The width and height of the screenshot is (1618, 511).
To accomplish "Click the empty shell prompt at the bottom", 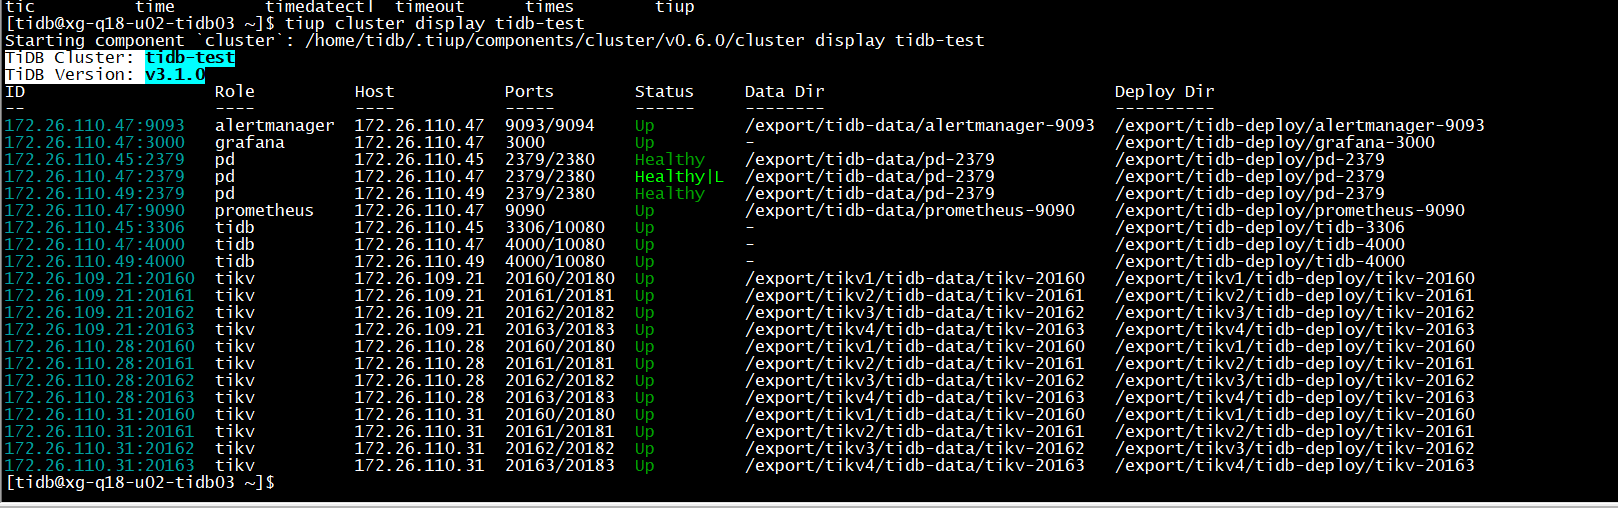I will coord(140,483).
